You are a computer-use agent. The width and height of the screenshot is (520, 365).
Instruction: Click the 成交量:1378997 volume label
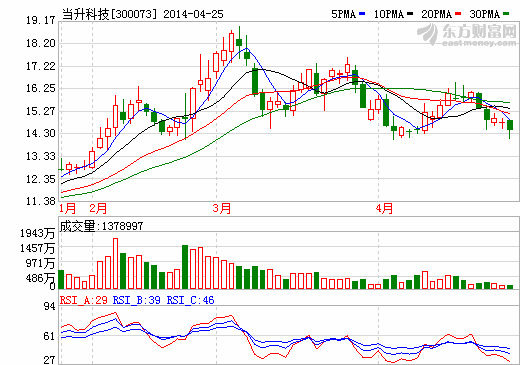(101, 226)
